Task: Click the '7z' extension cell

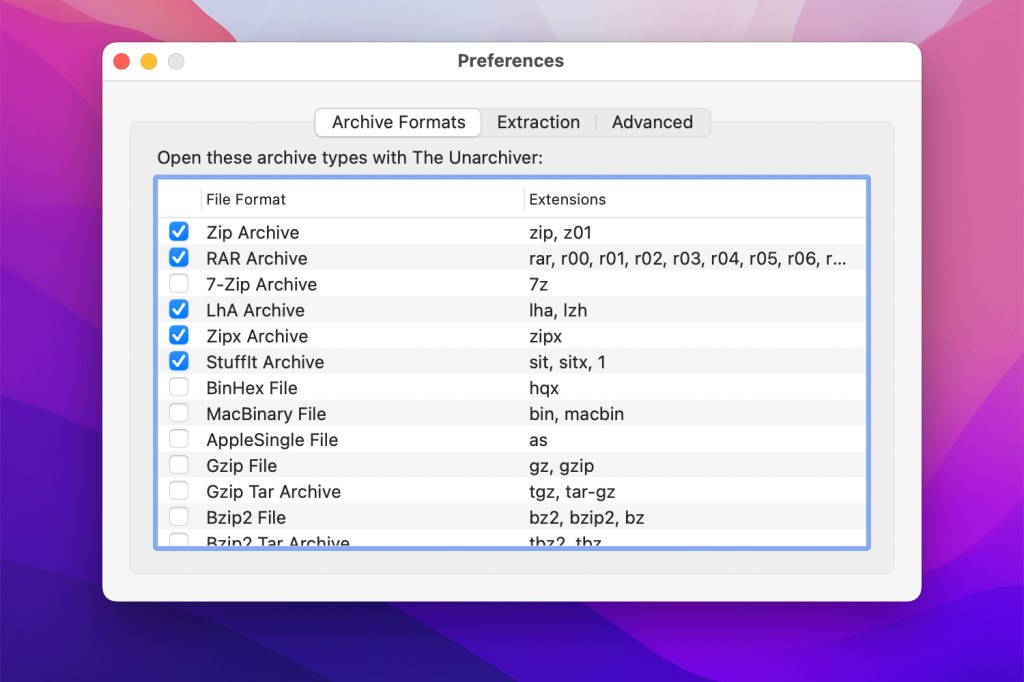Action: pos(539,285)
